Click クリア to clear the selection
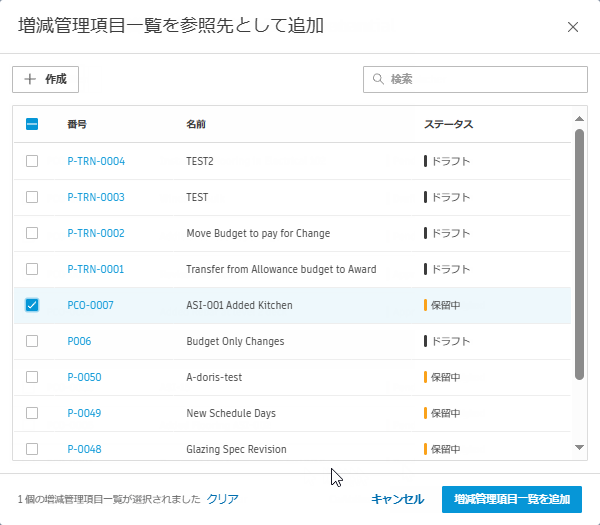The image size is (600, 525). click(222, 499)
